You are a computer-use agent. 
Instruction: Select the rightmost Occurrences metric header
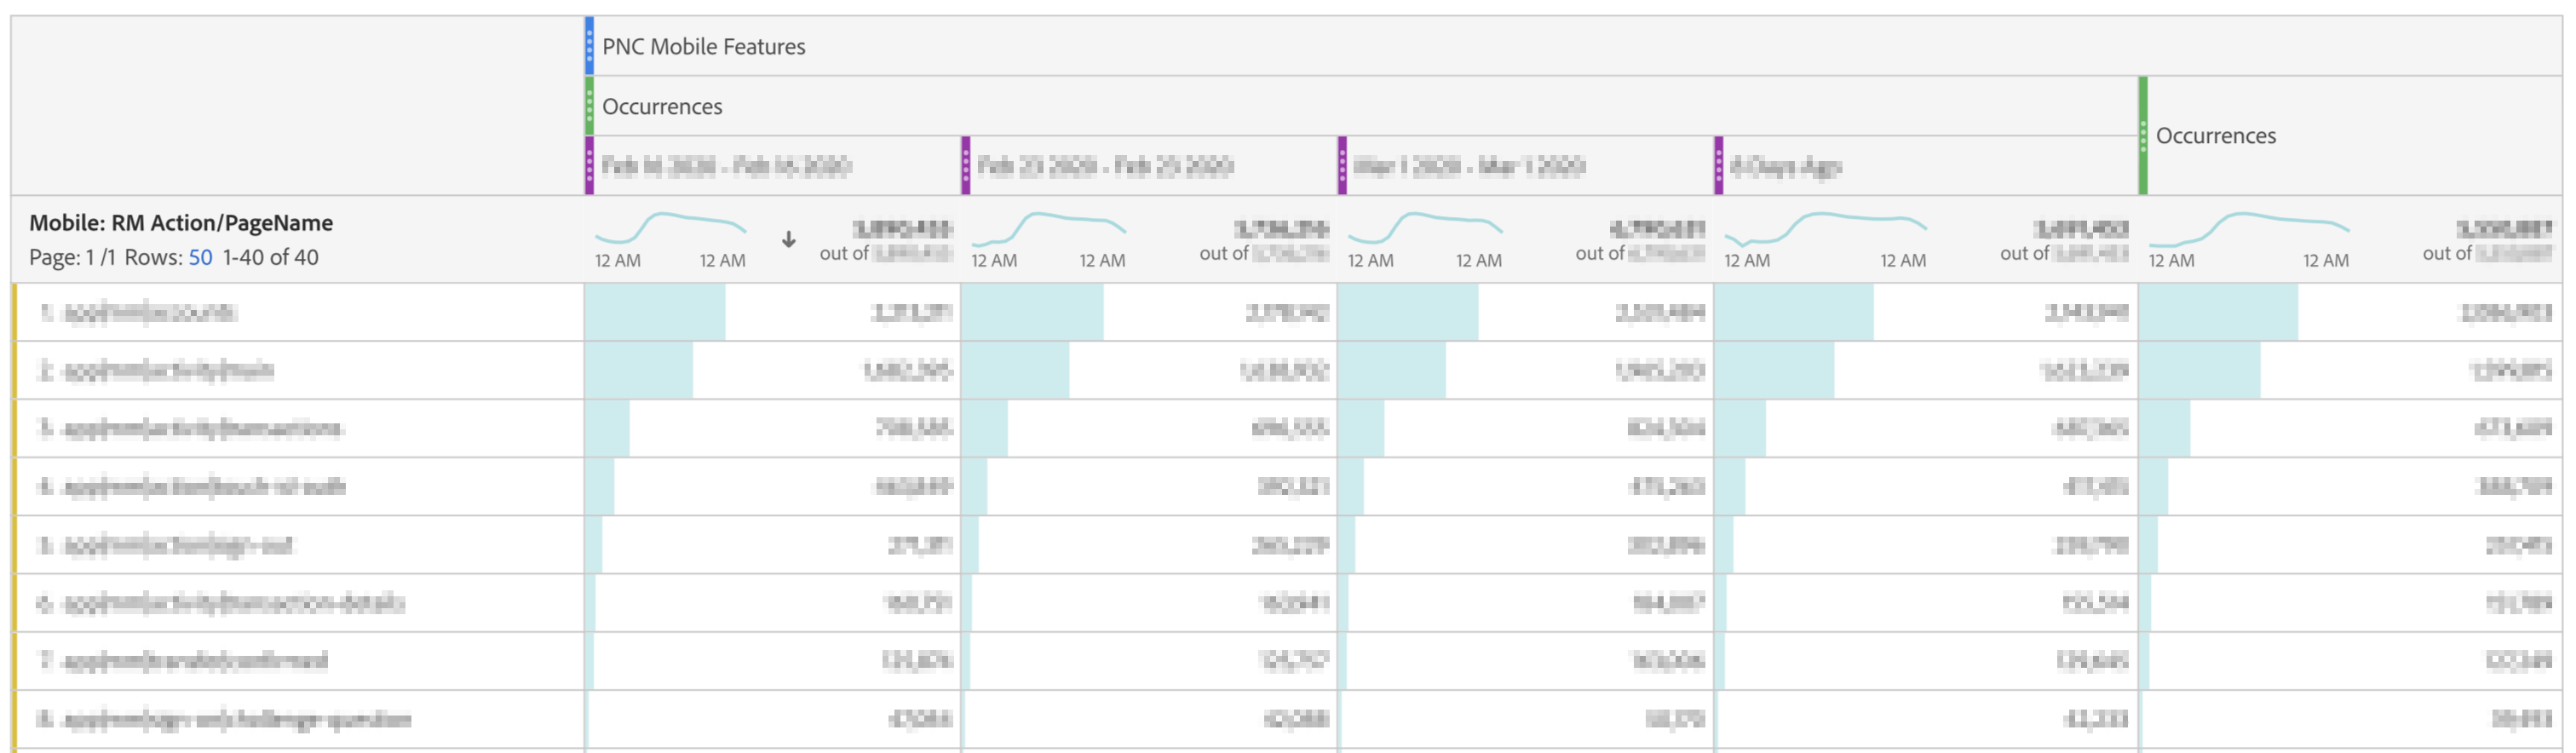2215,135
